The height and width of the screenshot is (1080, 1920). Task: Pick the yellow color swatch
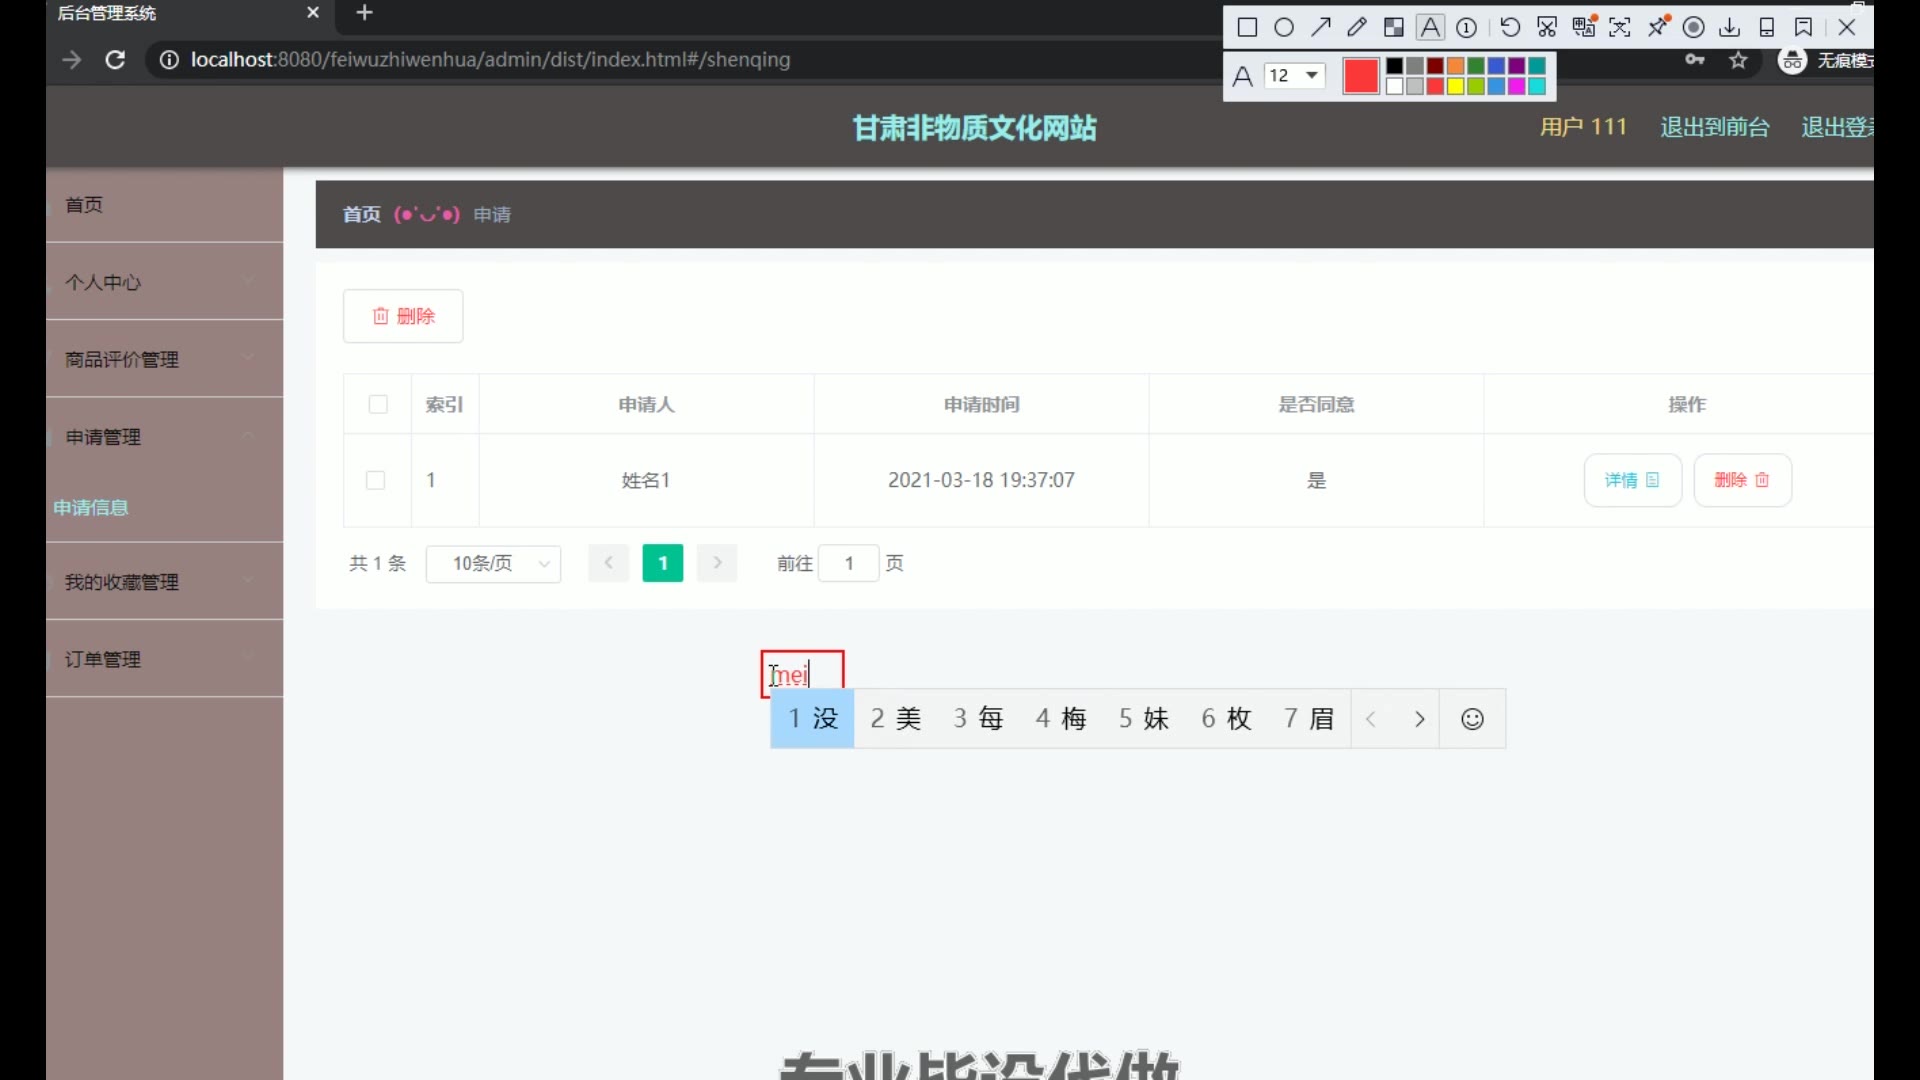click(x=1456, y=87)
